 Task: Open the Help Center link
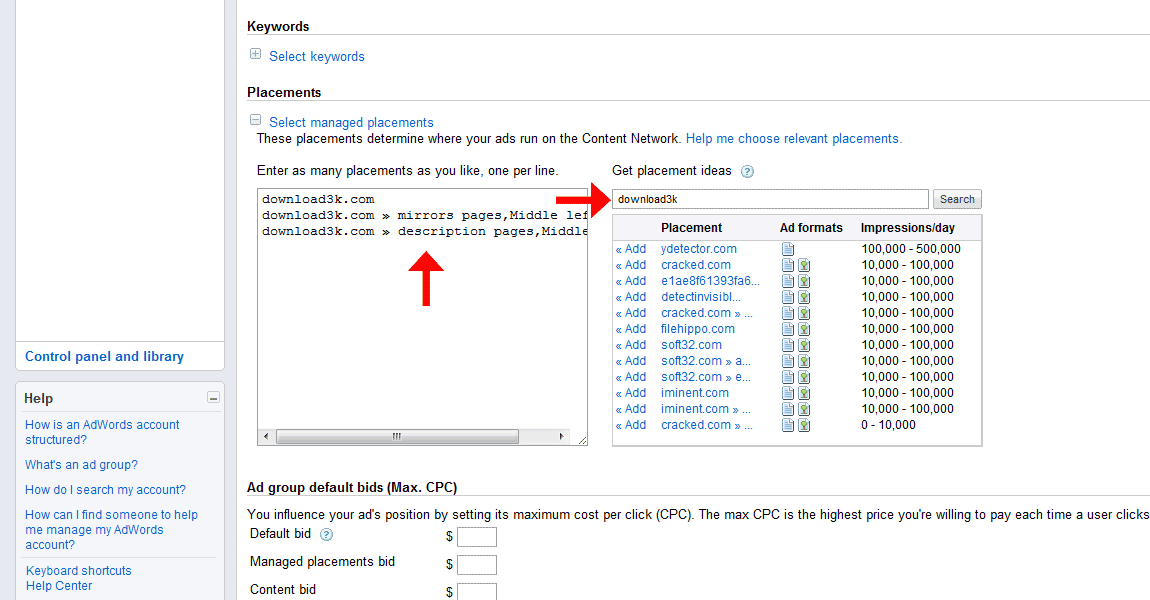(x=59, y=586)
